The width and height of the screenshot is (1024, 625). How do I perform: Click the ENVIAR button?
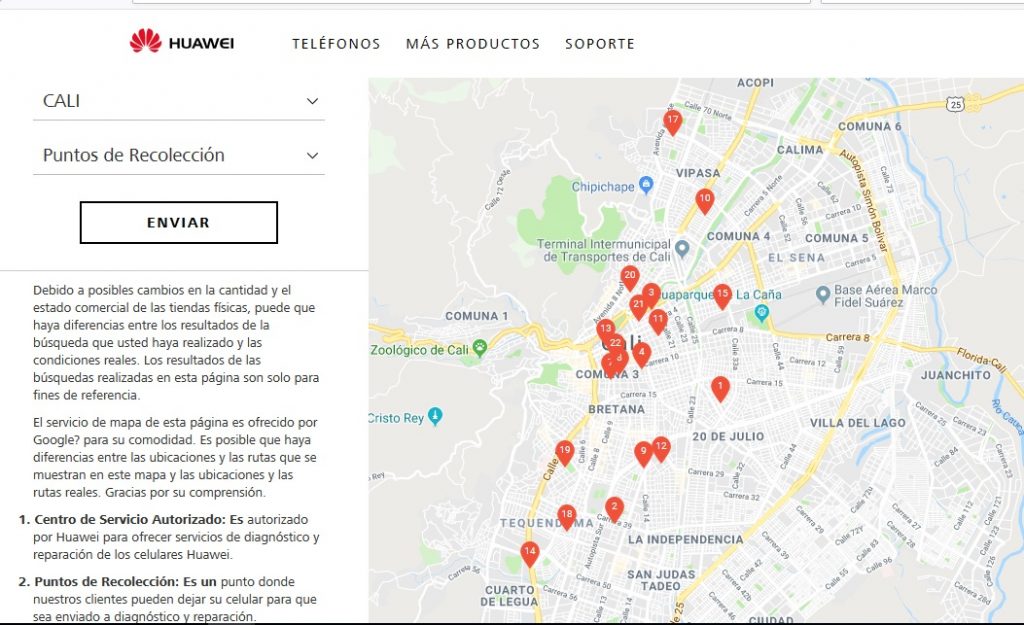point(179,222)
